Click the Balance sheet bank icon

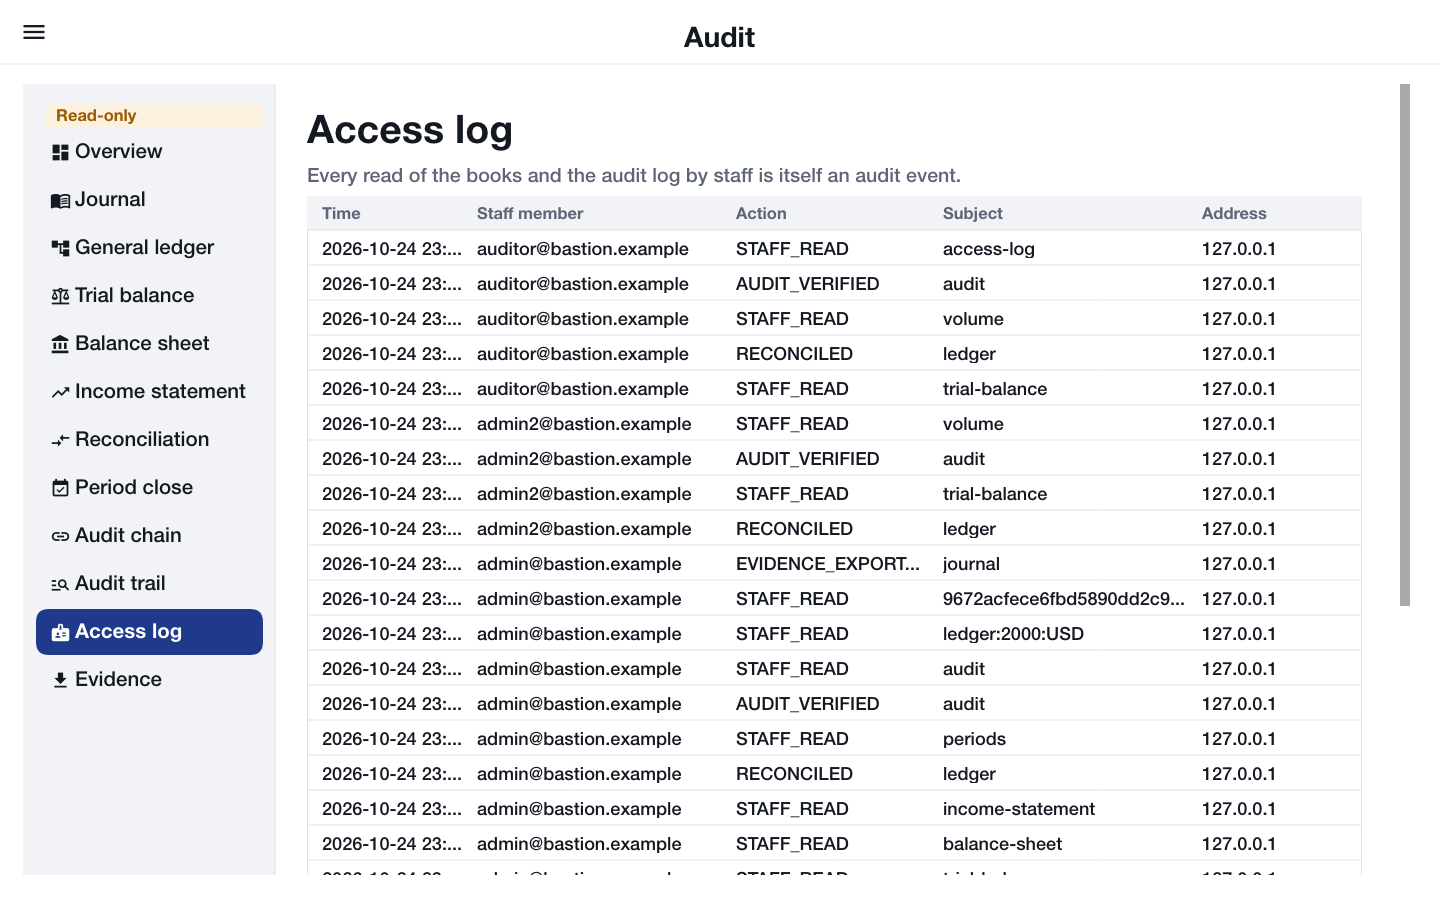click(60, 344)
